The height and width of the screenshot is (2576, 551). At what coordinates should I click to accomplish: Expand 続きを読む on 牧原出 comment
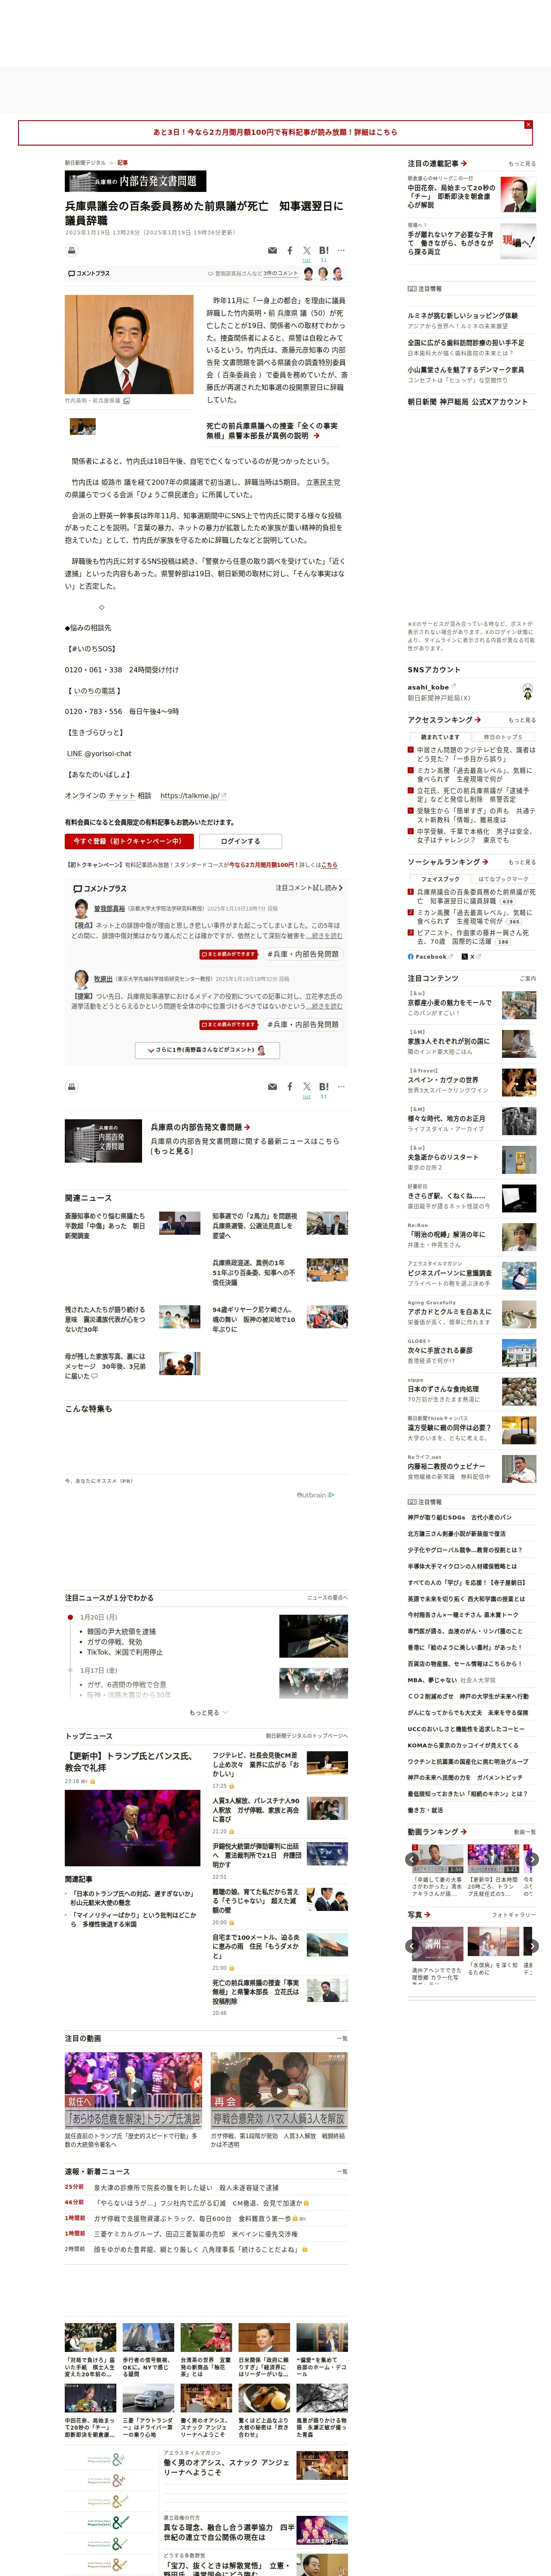coord(325,1006)
